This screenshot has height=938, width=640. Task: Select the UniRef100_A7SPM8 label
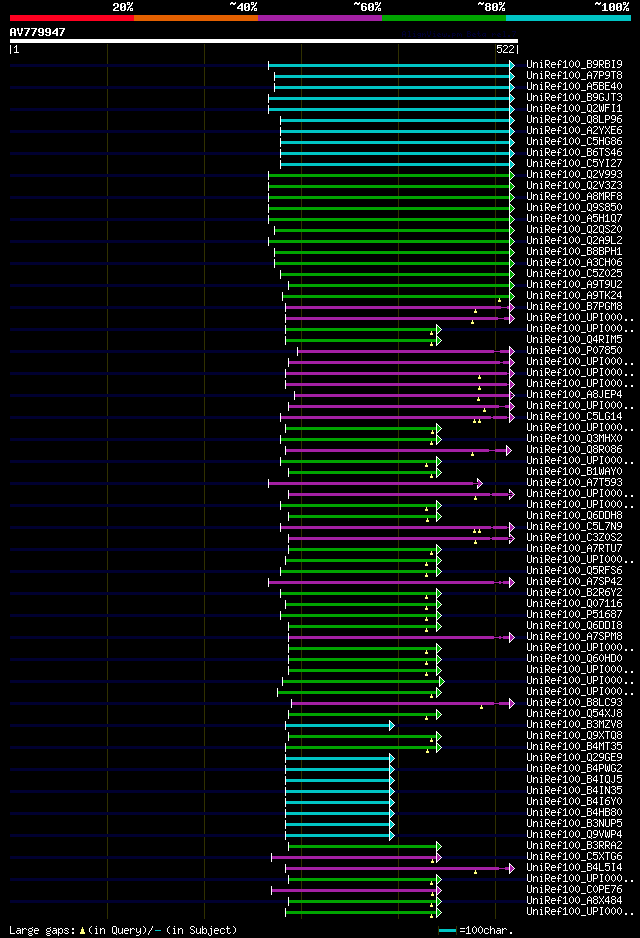[574, 637]
